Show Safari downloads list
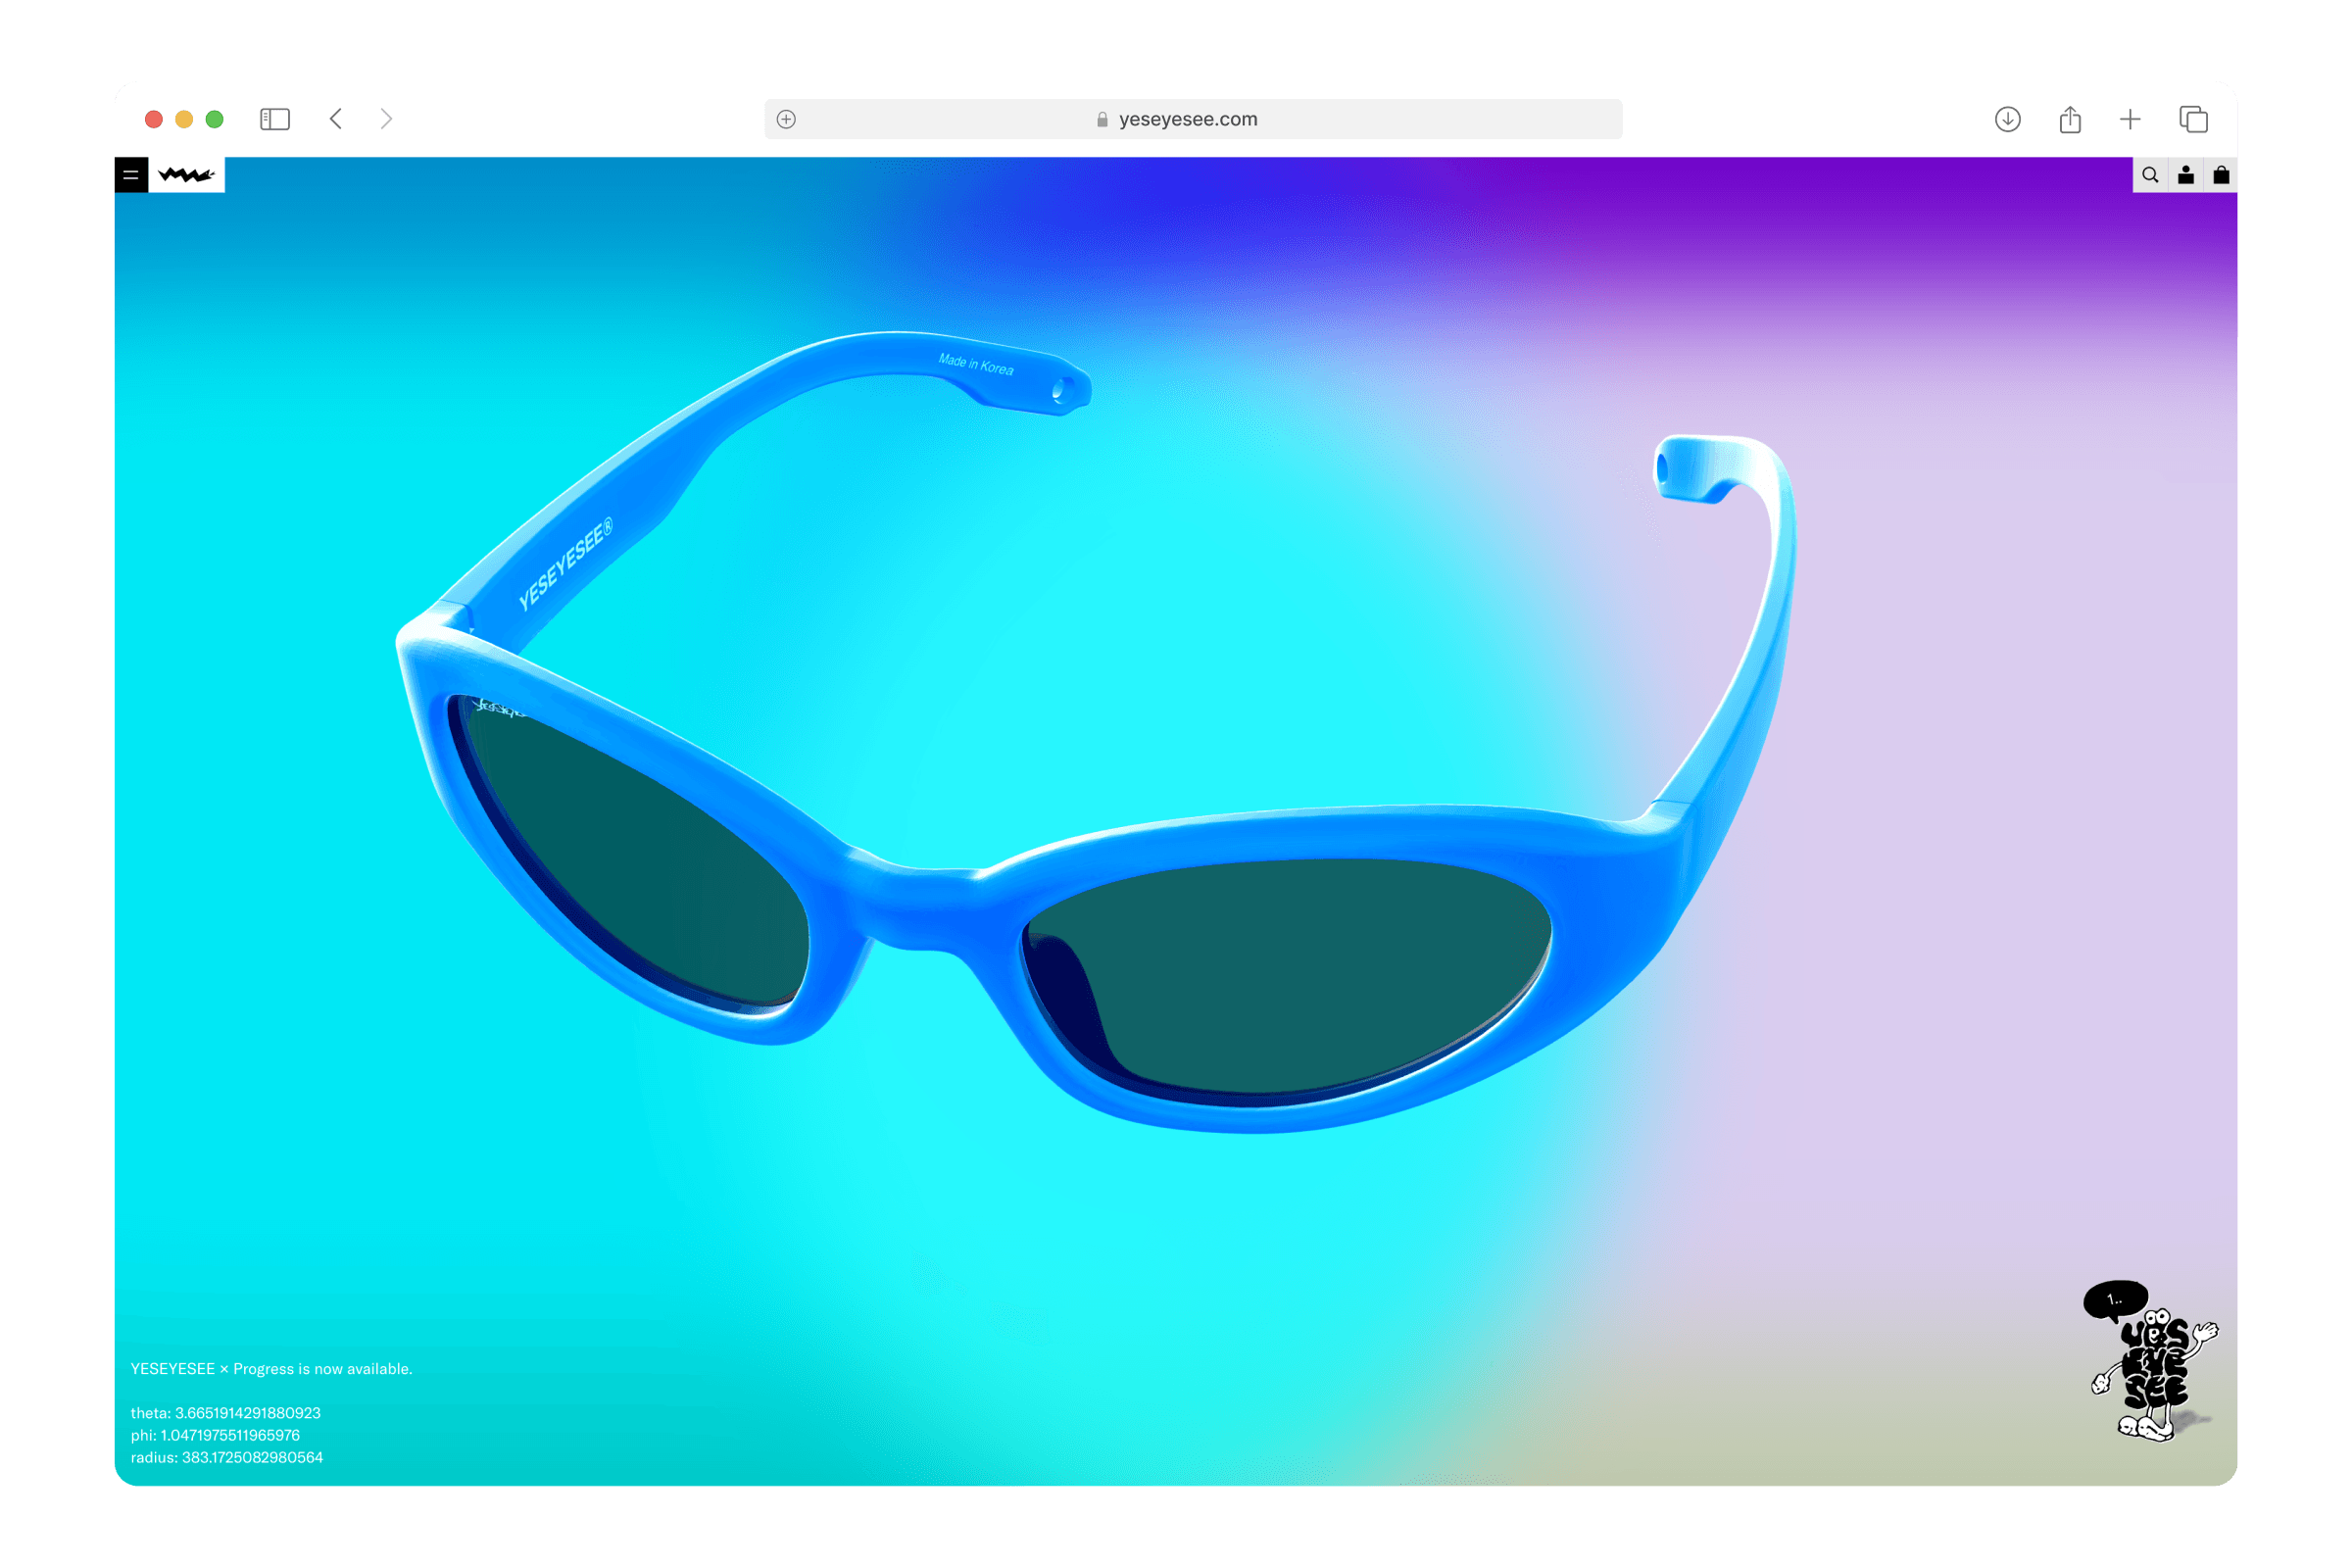This screenshot has width=2352, height=1568. pyautogui.click(x=2007, y=119)
